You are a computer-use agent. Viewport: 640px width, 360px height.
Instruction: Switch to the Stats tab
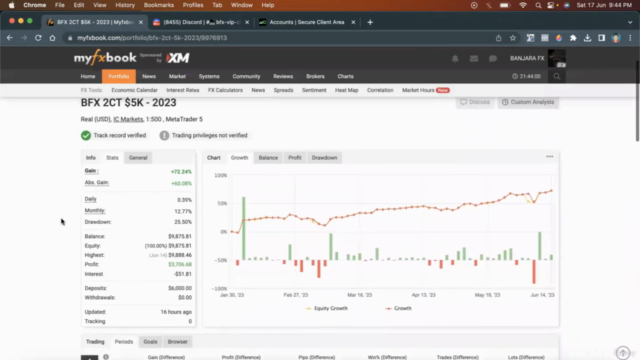(x=112, y=158)
